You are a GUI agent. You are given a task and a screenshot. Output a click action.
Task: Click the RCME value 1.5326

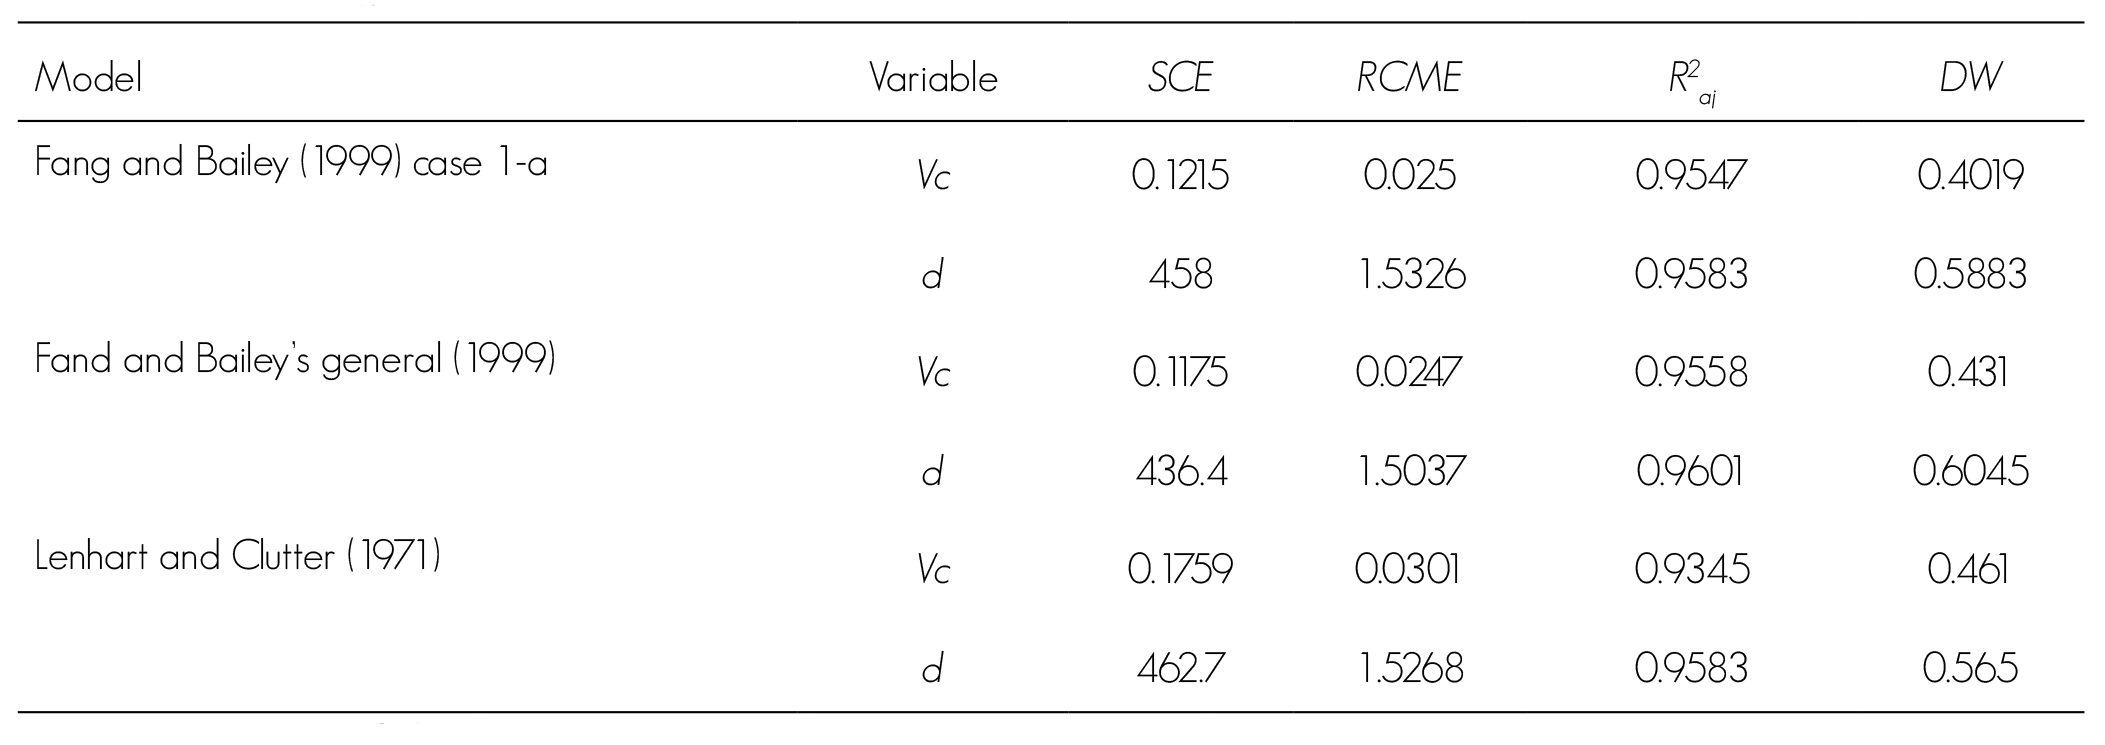pos(1411,274)
